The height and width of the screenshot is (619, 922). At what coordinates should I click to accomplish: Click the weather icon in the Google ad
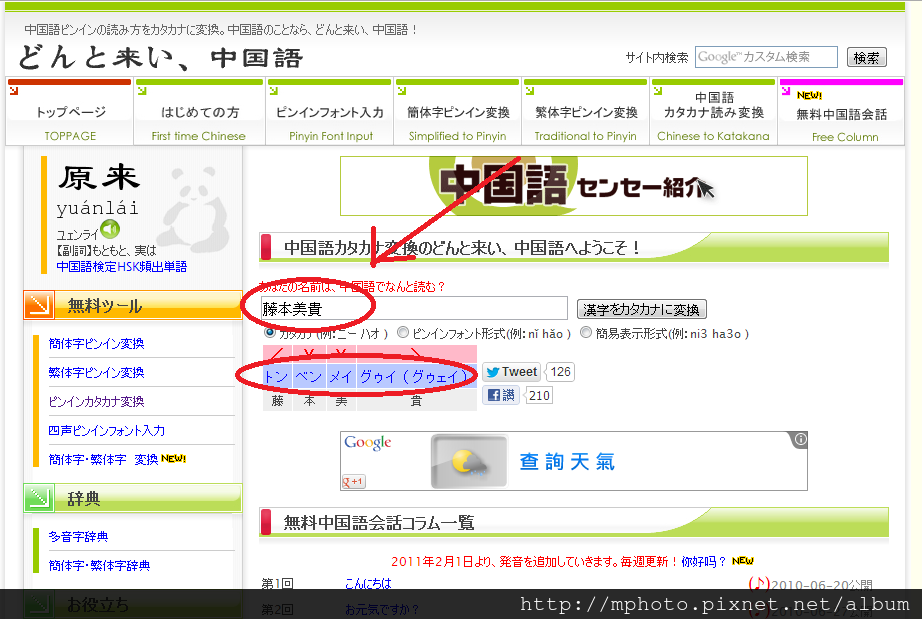469,461
